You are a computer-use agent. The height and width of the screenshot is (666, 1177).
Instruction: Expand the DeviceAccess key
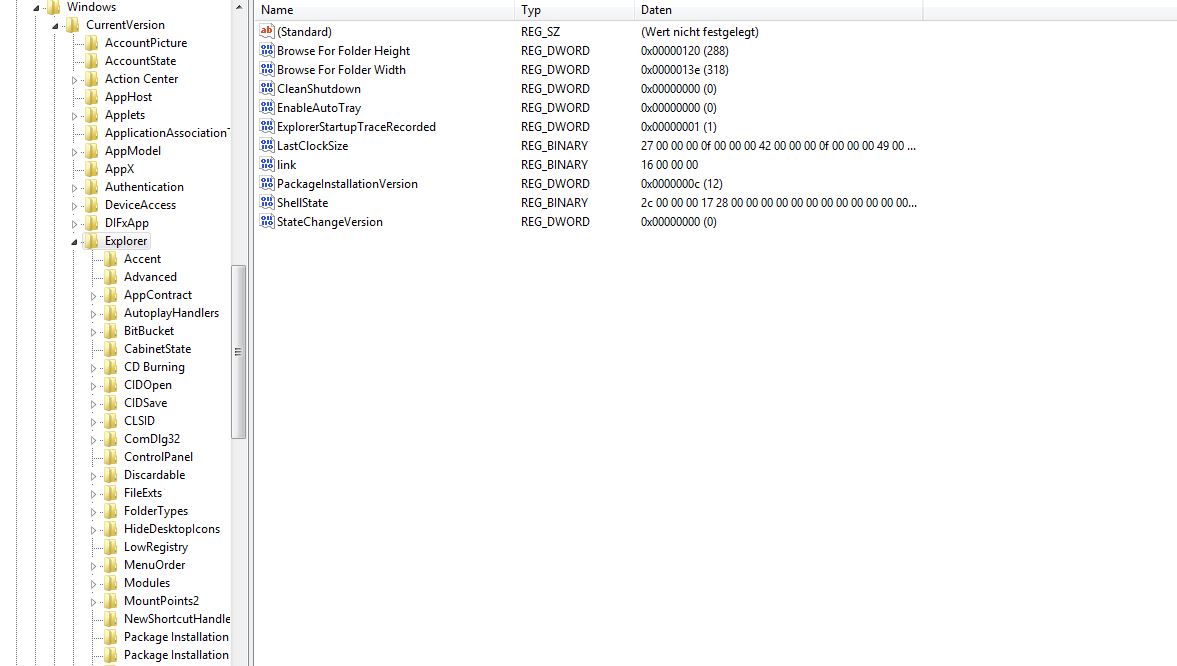tap(74, 206)
